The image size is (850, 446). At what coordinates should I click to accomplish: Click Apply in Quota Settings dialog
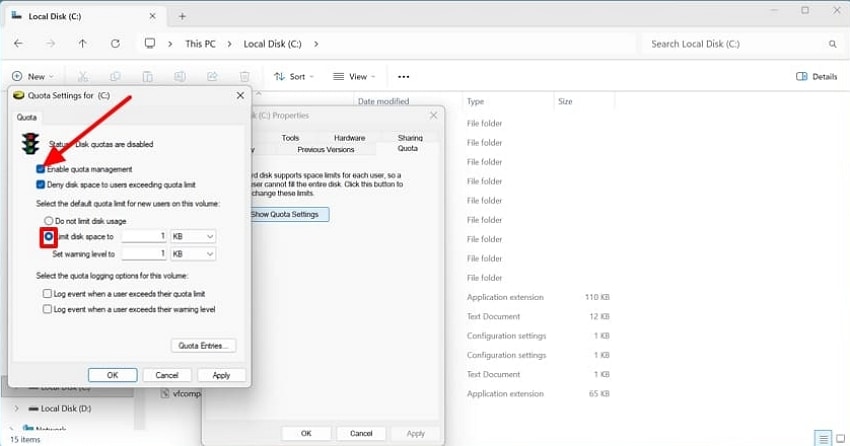[x=221, y=375]
